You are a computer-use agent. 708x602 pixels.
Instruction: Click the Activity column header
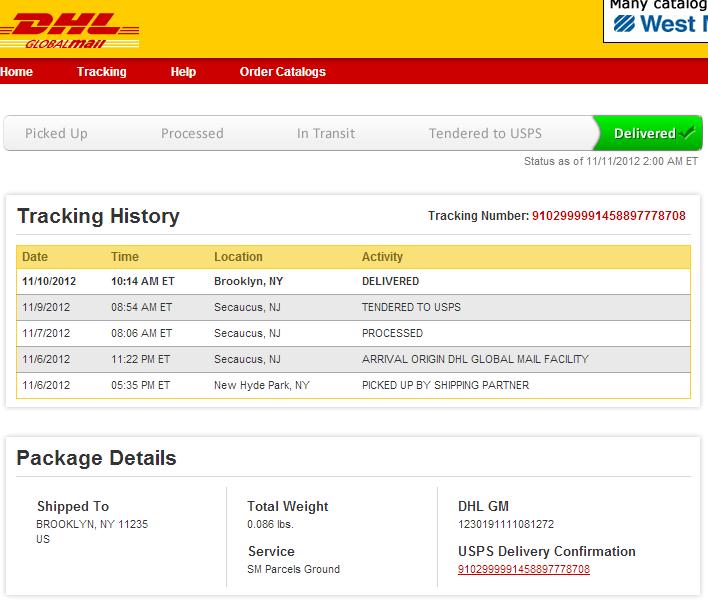coord(382,257)
